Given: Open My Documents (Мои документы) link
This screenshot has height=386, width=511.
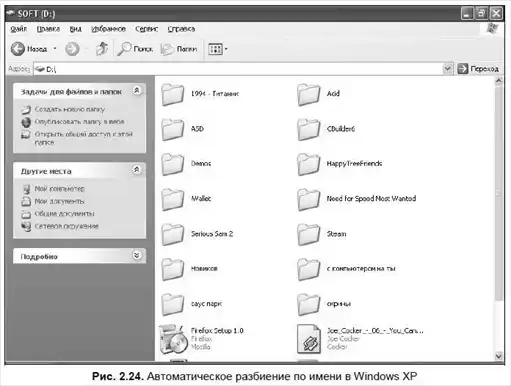Looking at the screenshot, I should click(59, 201).
